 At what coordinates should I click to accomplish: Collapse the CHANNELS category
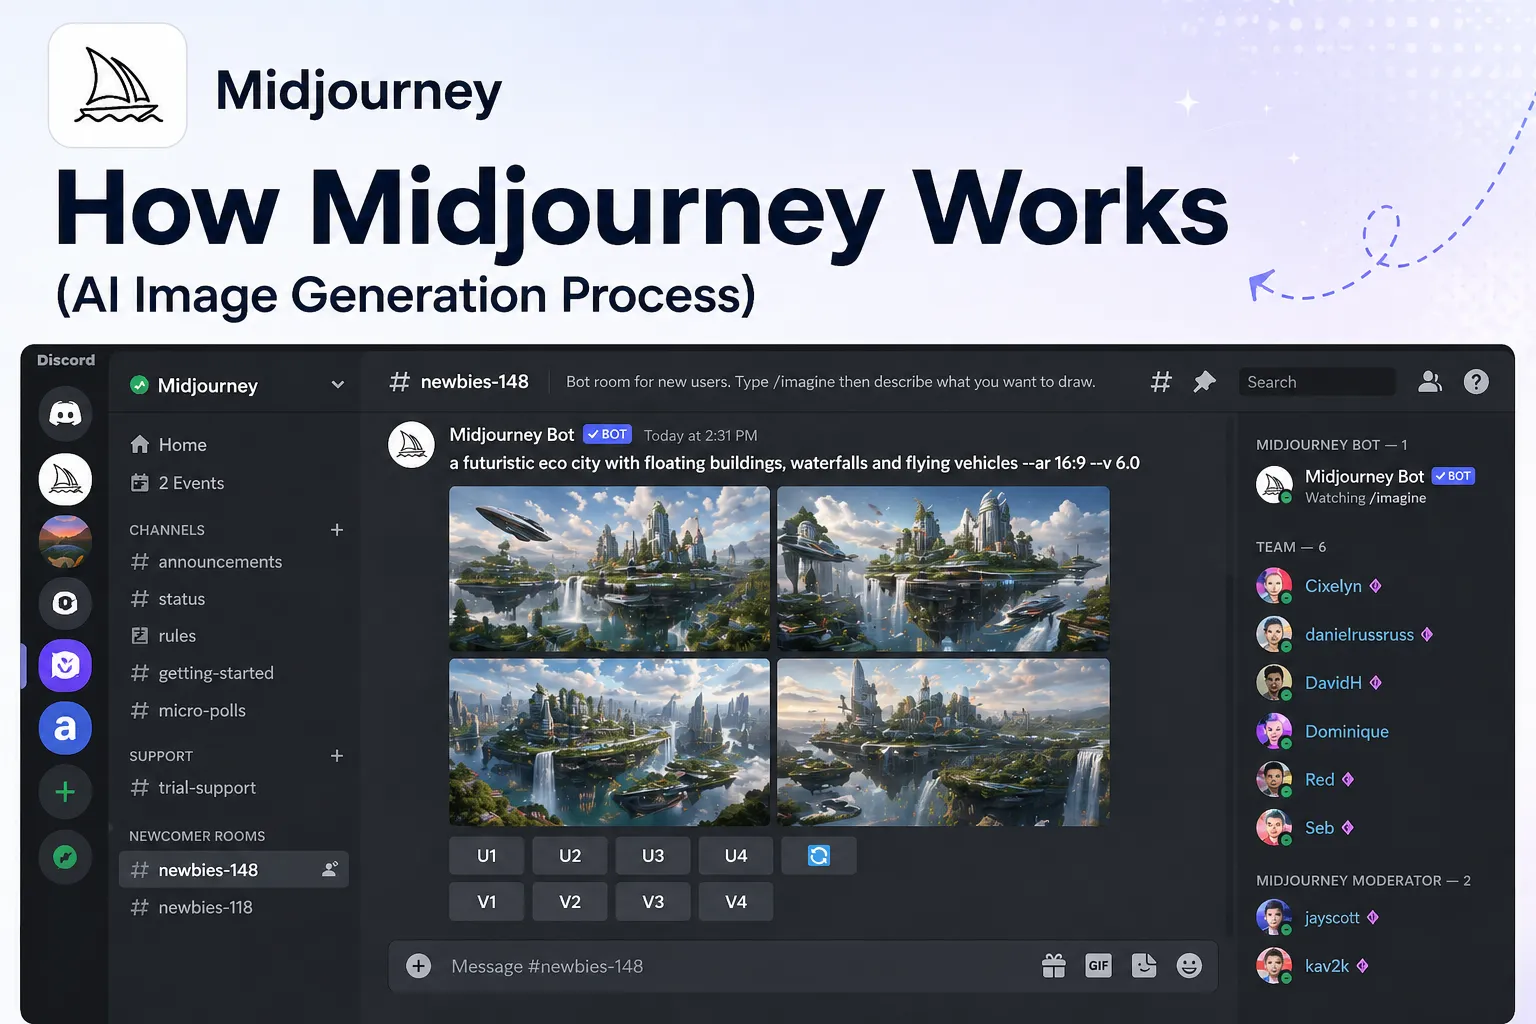click(x=167, y=530)
